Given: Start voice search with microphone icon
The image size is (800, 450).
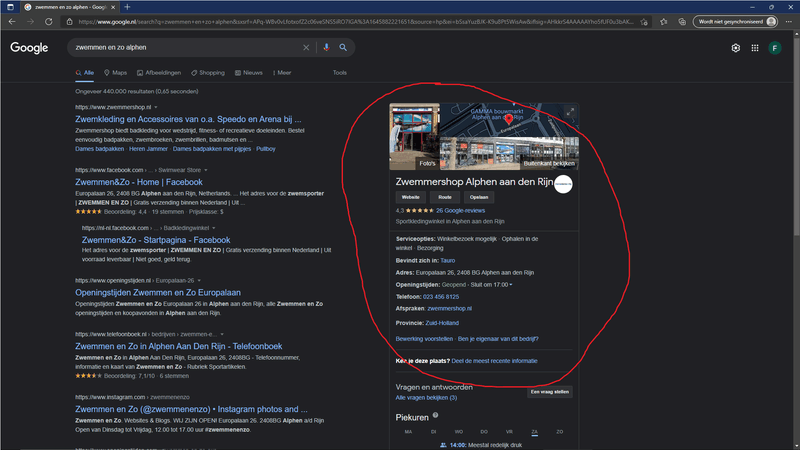Looking at the screenshot, I should 326,47.
